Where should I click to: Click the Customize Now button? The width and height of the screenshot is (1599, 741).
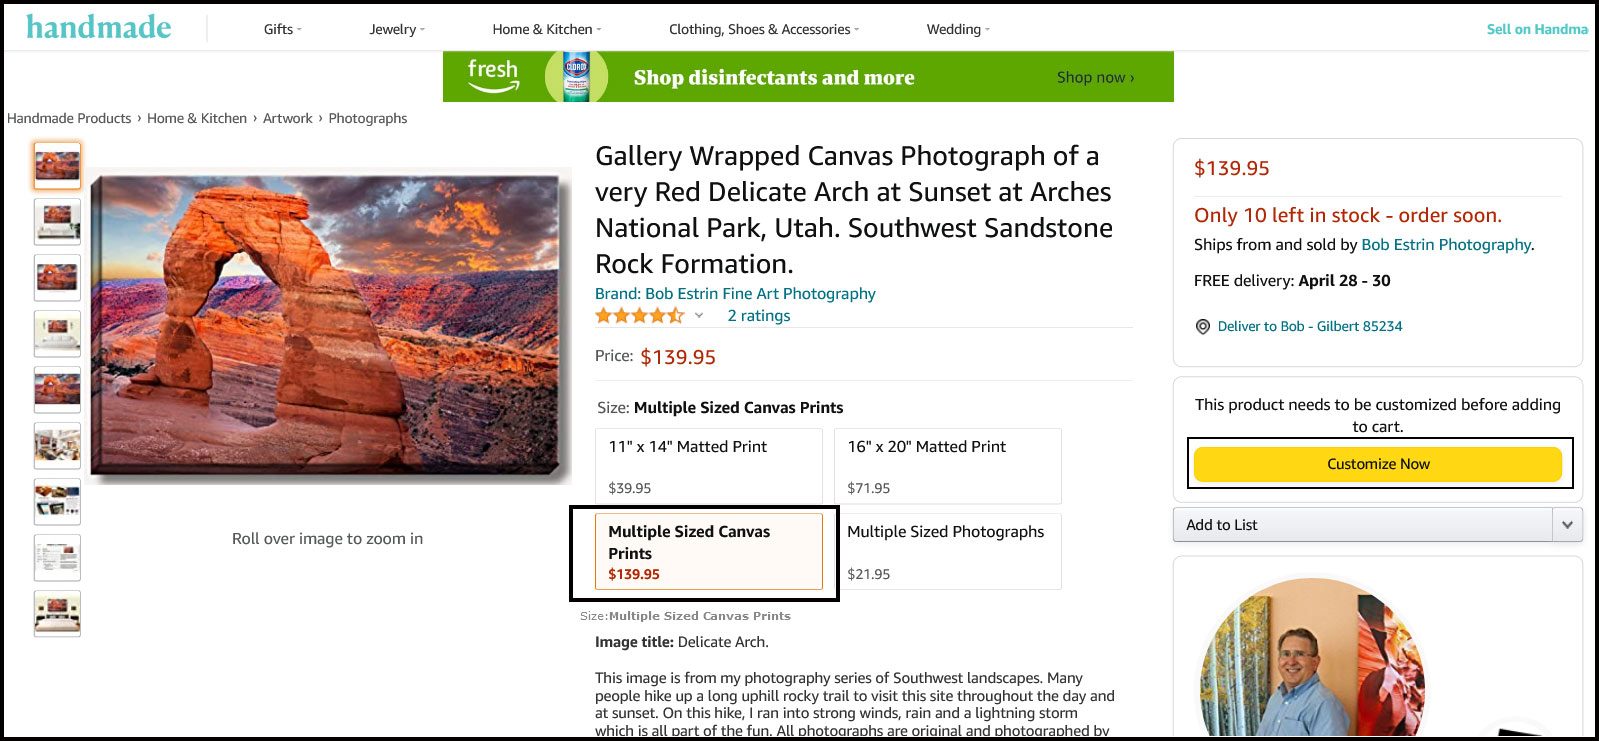tap(1377, 464)
